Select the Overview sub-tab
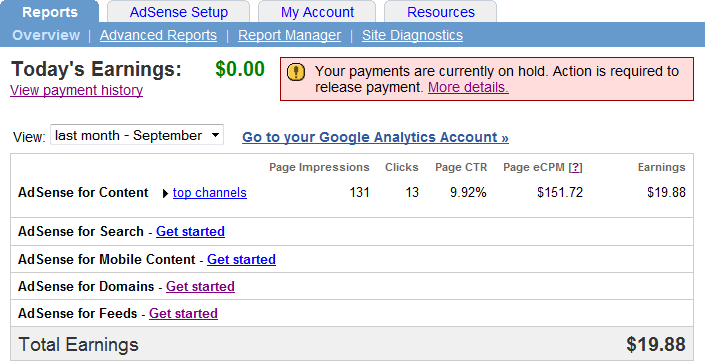 pos(46,35)
